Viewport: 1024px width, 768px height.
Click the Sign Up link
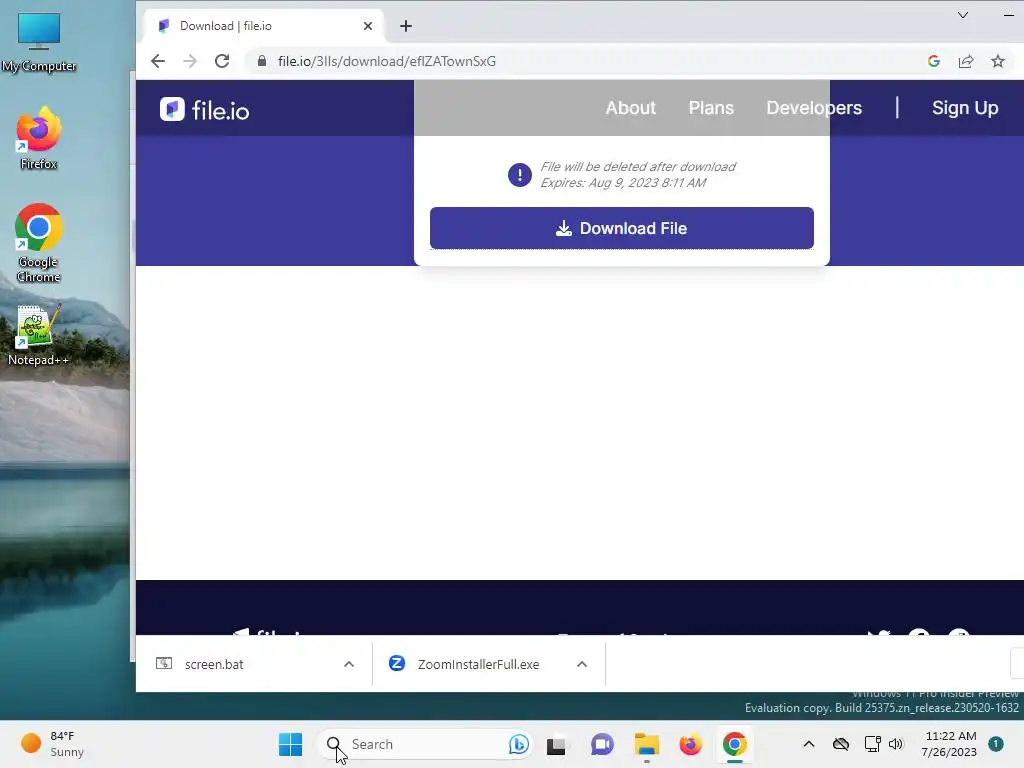[965, 108]
